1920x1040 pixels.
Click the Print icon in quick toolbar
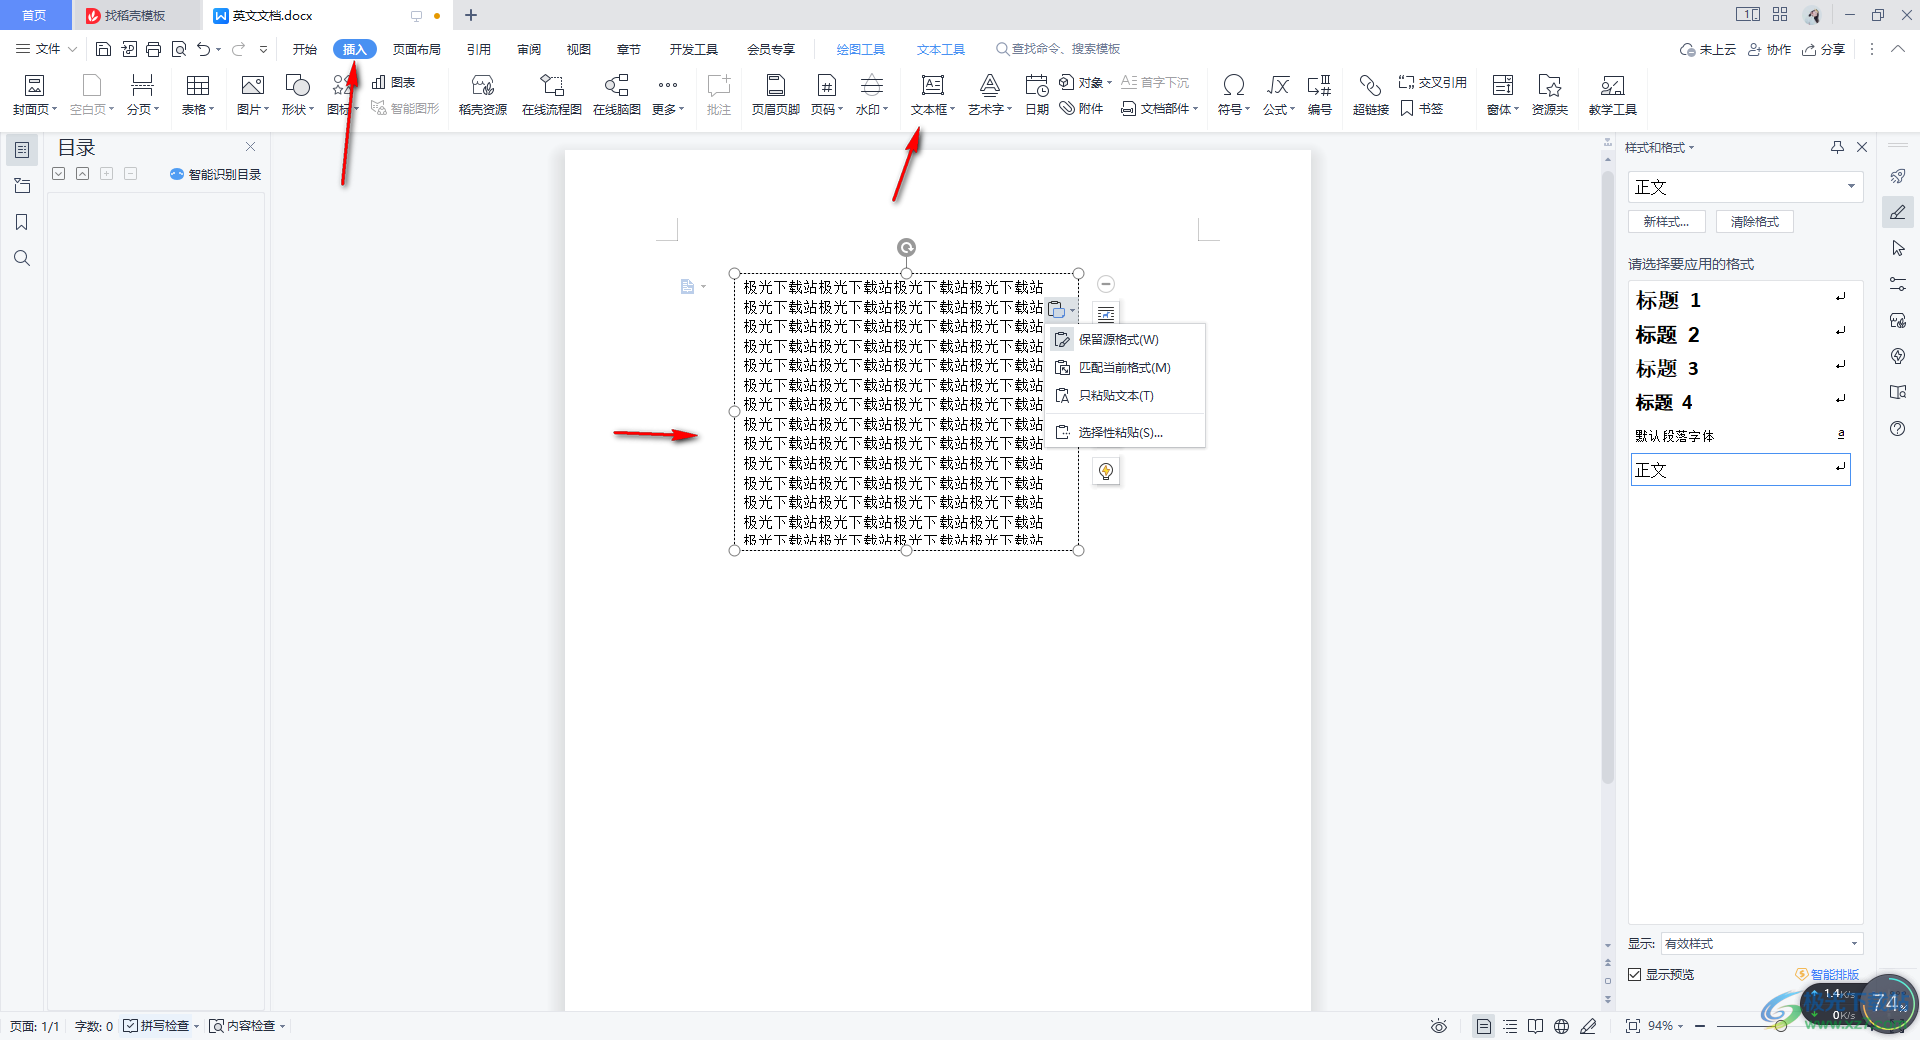click(x=153, y=49)
